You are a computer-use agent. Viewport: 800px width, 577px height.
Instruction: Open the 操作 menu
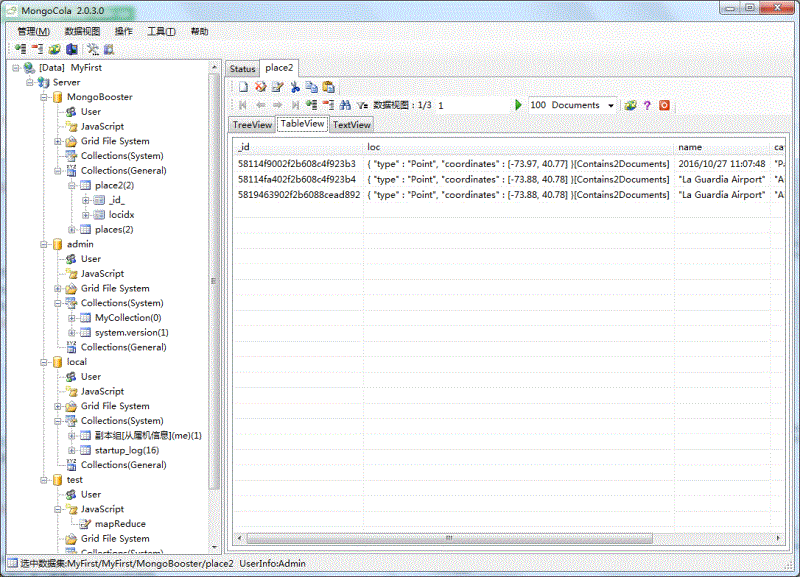[x=123, y=32]
